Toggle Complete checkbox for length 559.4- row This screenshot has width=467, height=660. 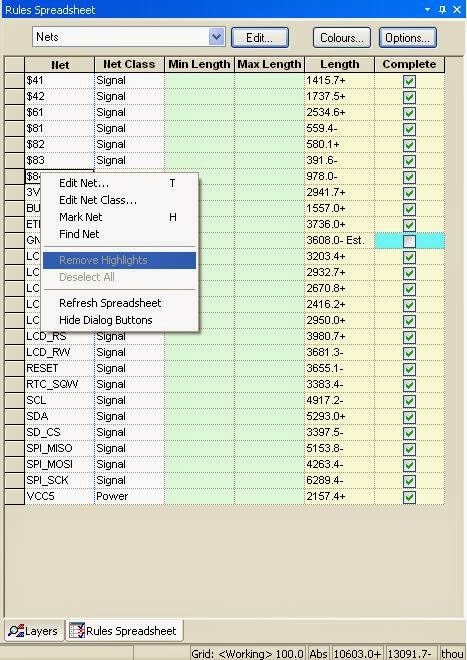click(409, 129)
